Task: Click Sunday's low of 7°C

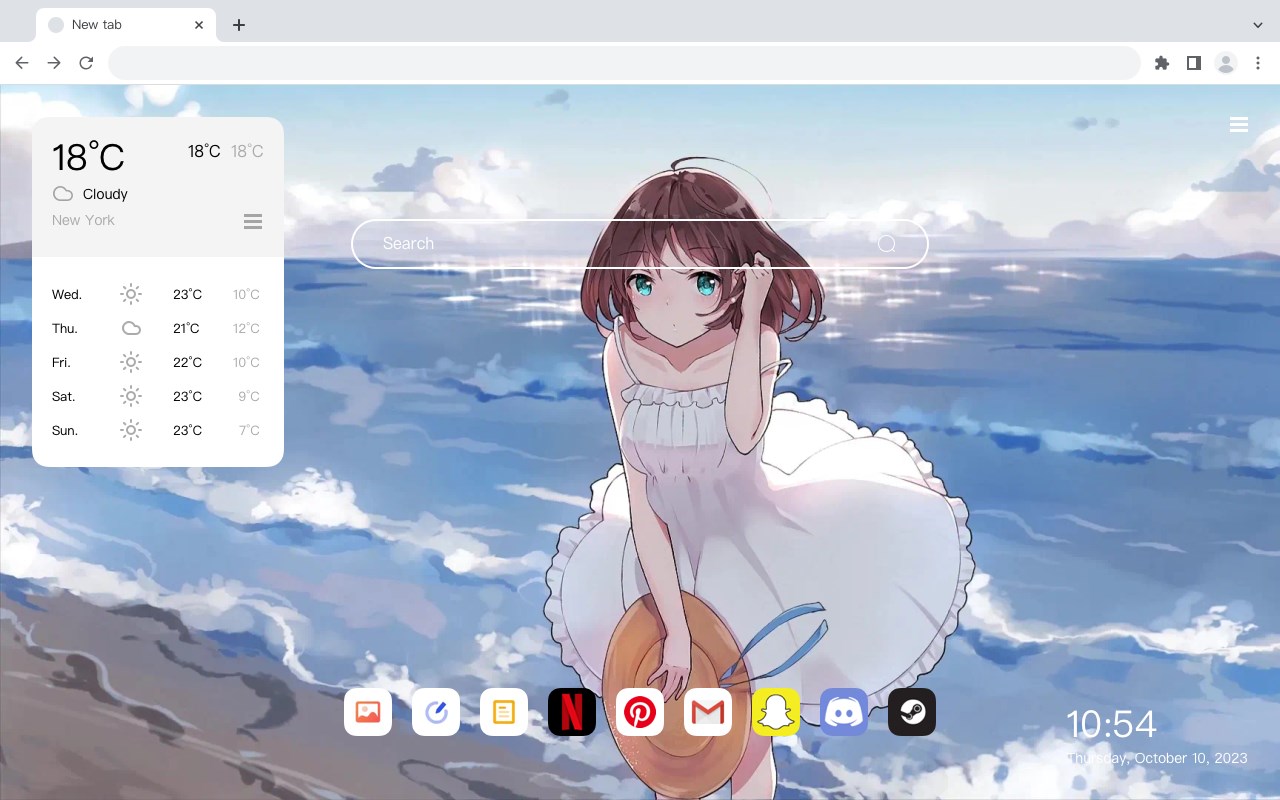Action: click(249, 430)
